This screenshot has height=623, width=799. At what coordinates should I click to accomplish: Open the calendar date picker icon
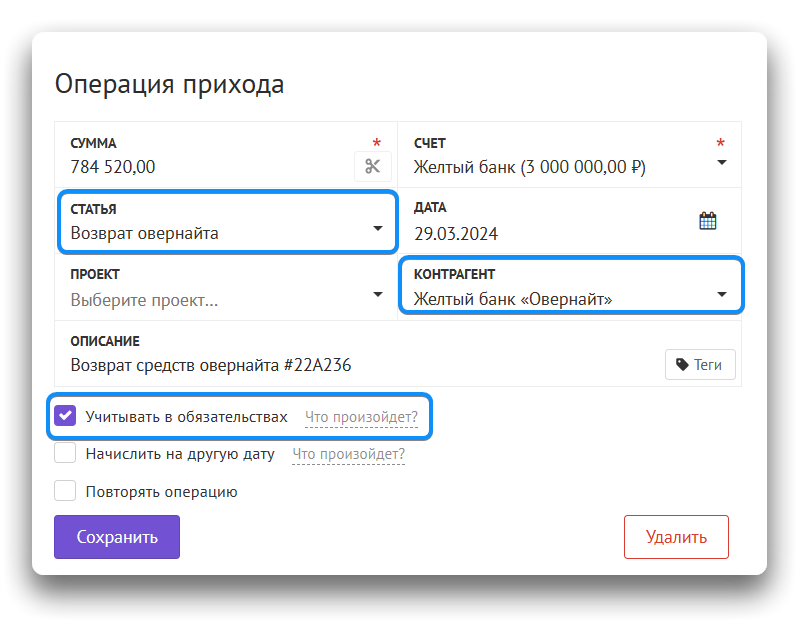pos(707,221)
